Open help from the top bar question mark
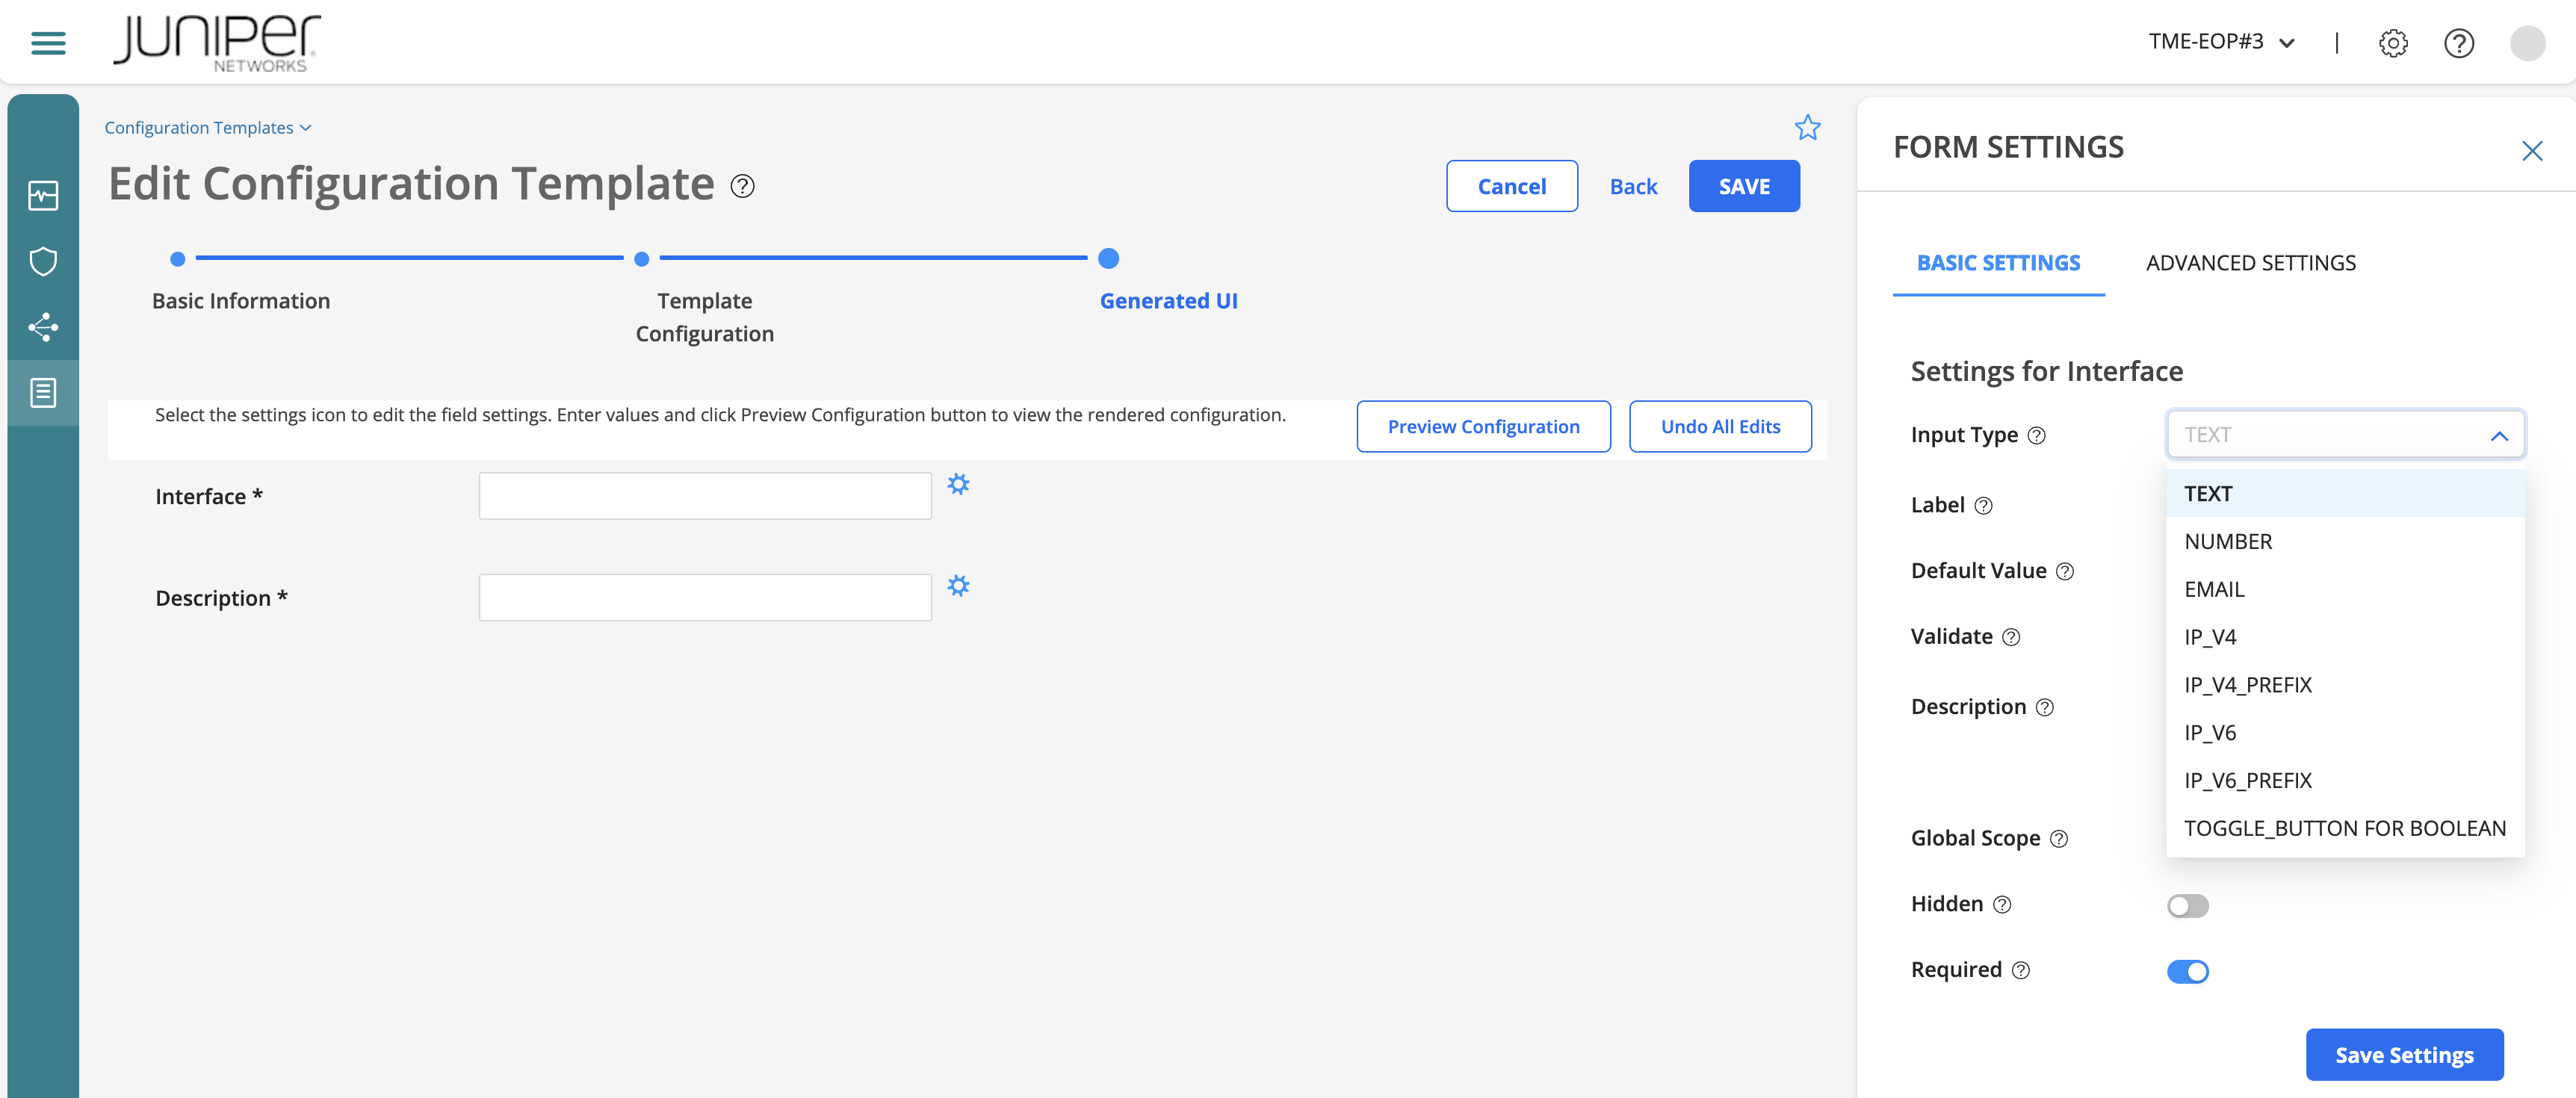2576x1098 pixels. pos(2459,42)
